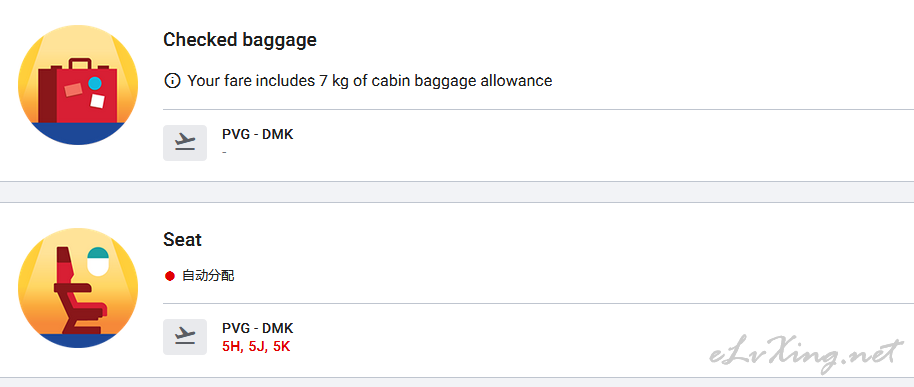The width and height of the screenshot is (914, 387).
Task: Click the blue sticker on the suitcase
Action: coord(94,83)
